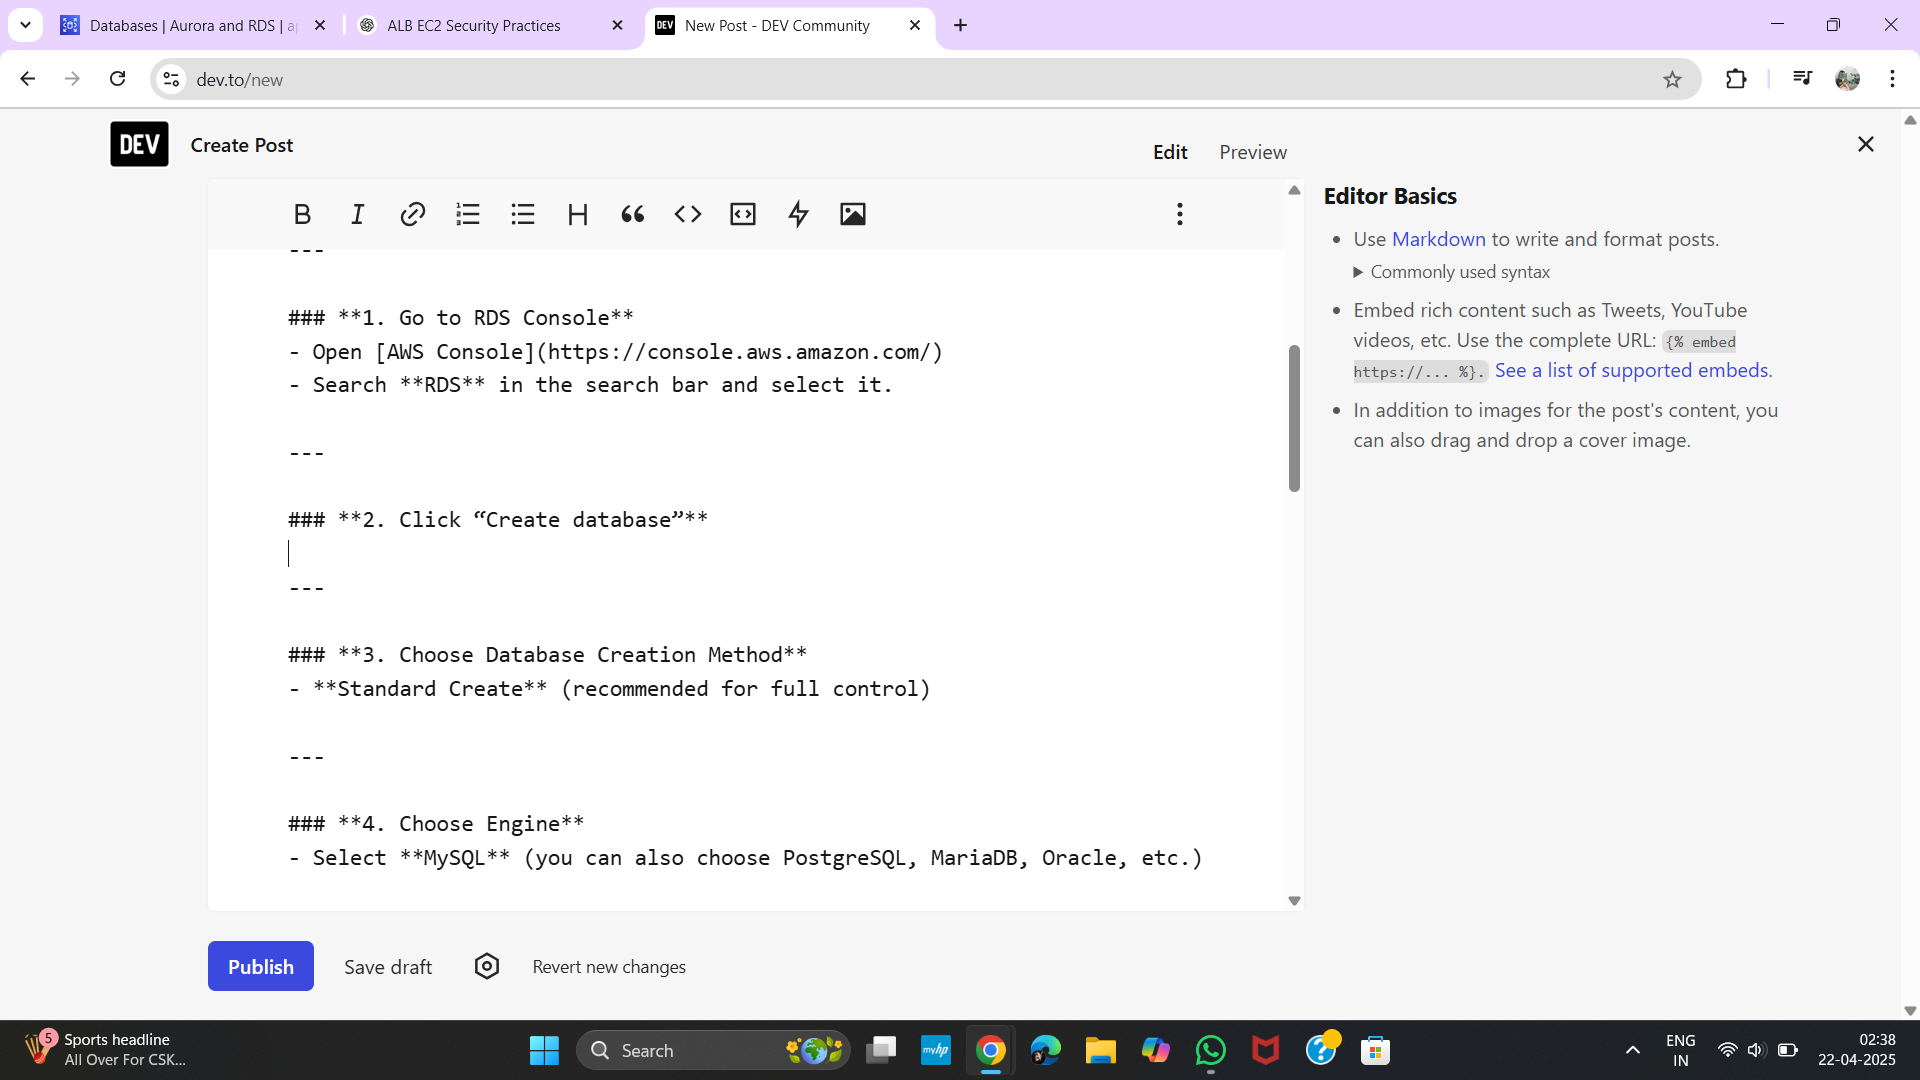Apply italic formatting in editor toolbar

click(357, 214)
